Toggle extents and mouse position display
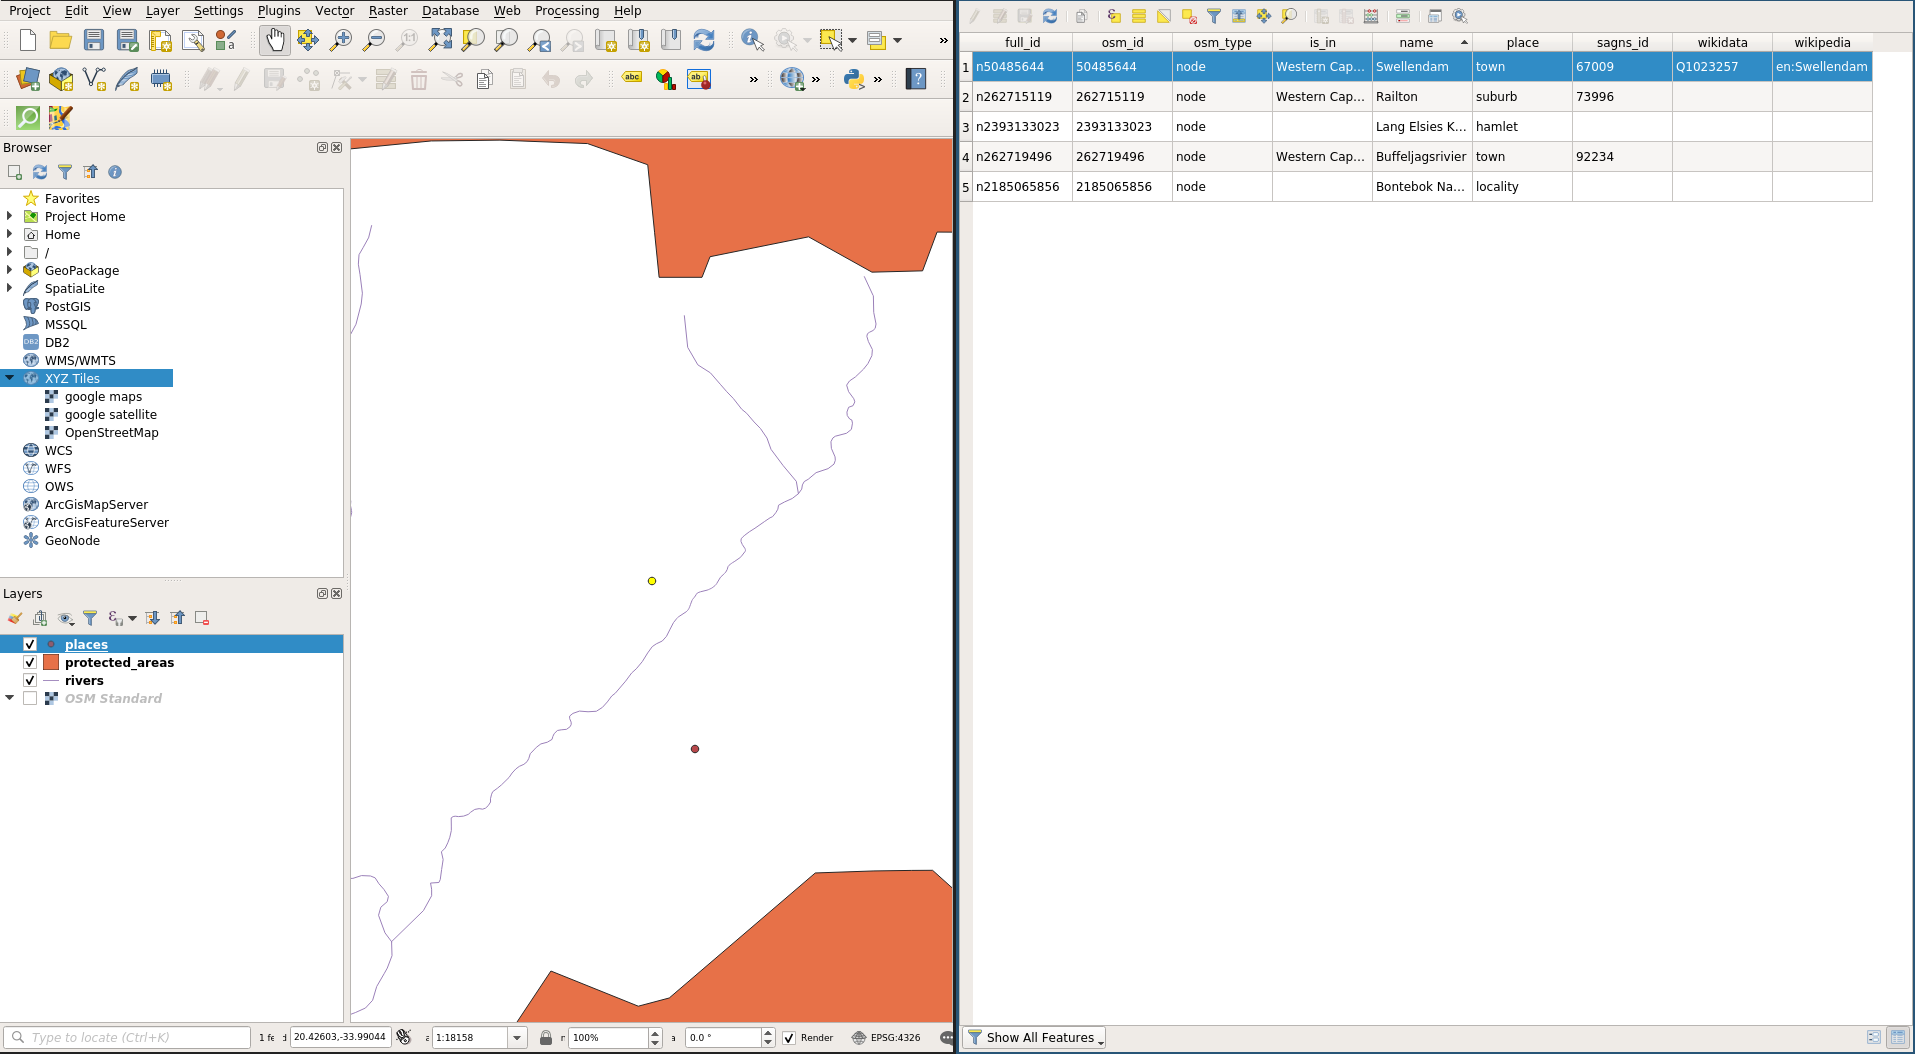 [404, 1037]
